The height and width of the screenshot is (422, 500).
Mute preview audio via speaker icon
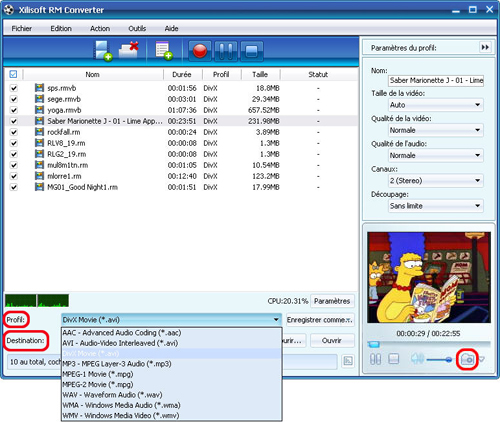point(417,359)
